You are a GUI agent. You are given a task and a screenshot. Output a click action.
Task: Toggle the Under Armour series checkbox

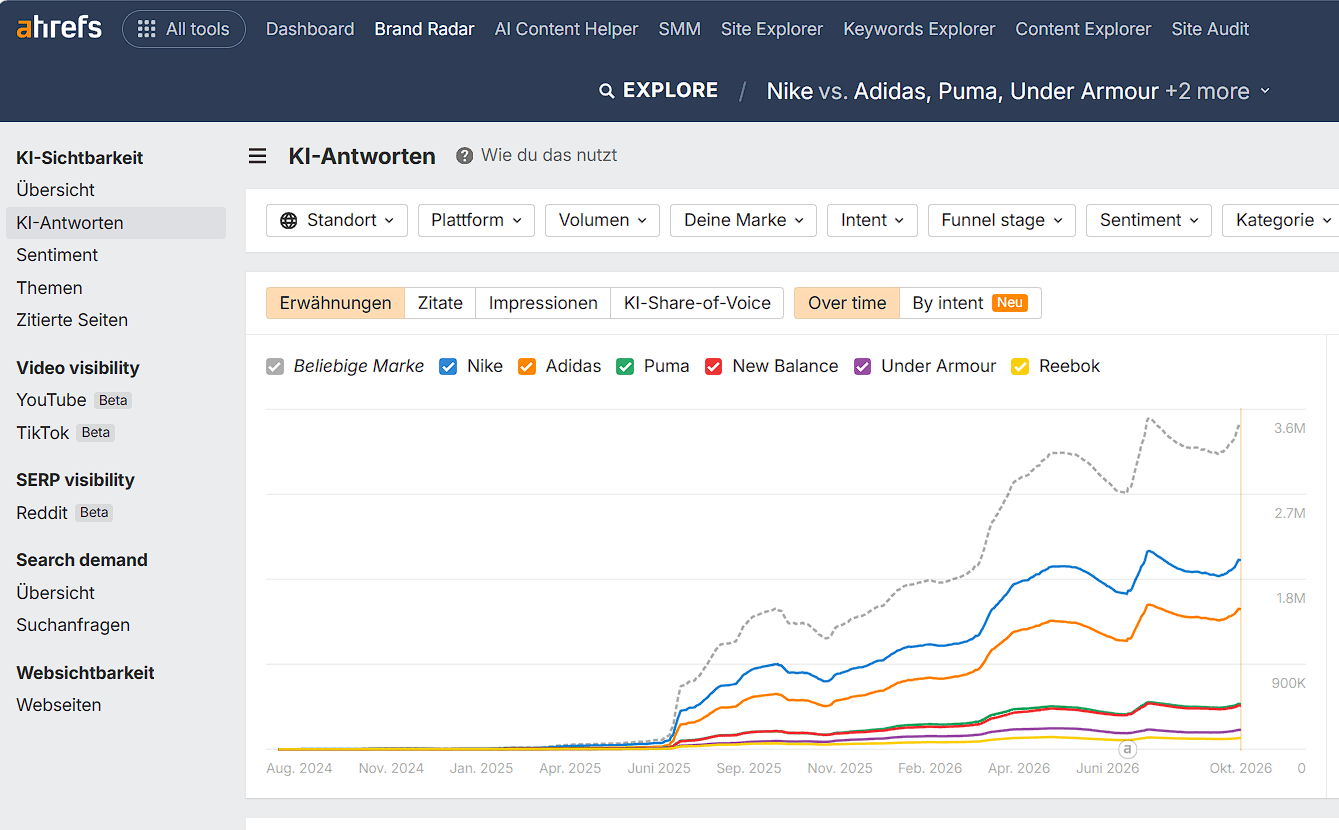pos(862,367)
